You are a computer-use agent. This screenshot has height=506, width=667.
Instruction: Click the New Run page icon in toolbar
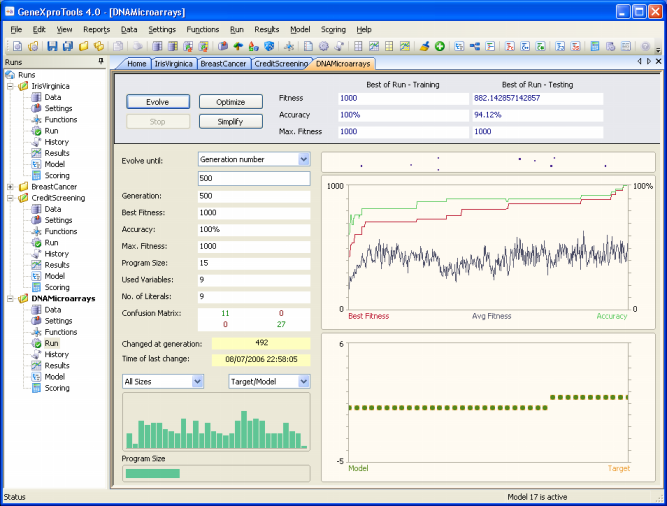17,46
